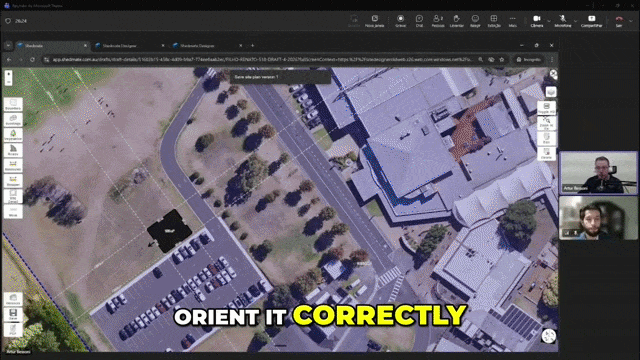Click the Delete button on right toolbar
Screen dimensions: 640x360
click(547, 154)
